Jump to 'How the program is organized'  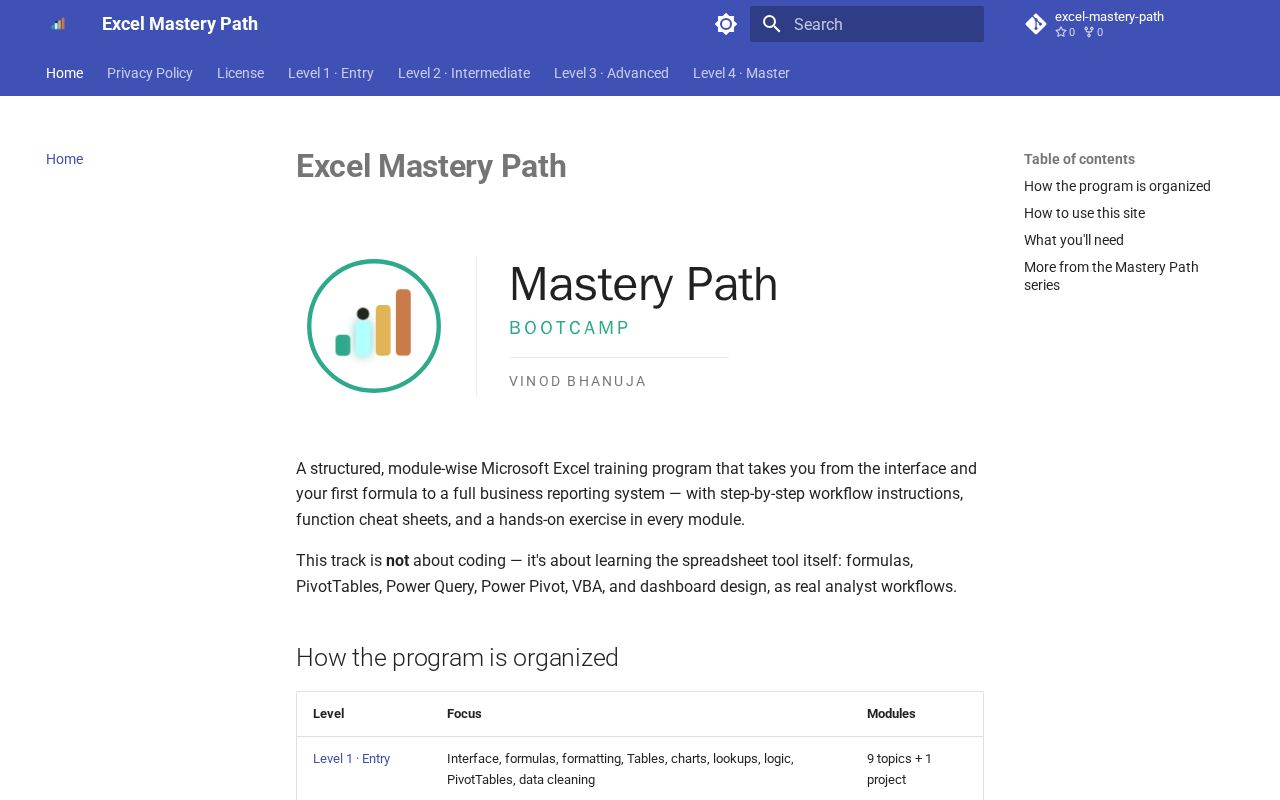click(x=1117, y=186)
